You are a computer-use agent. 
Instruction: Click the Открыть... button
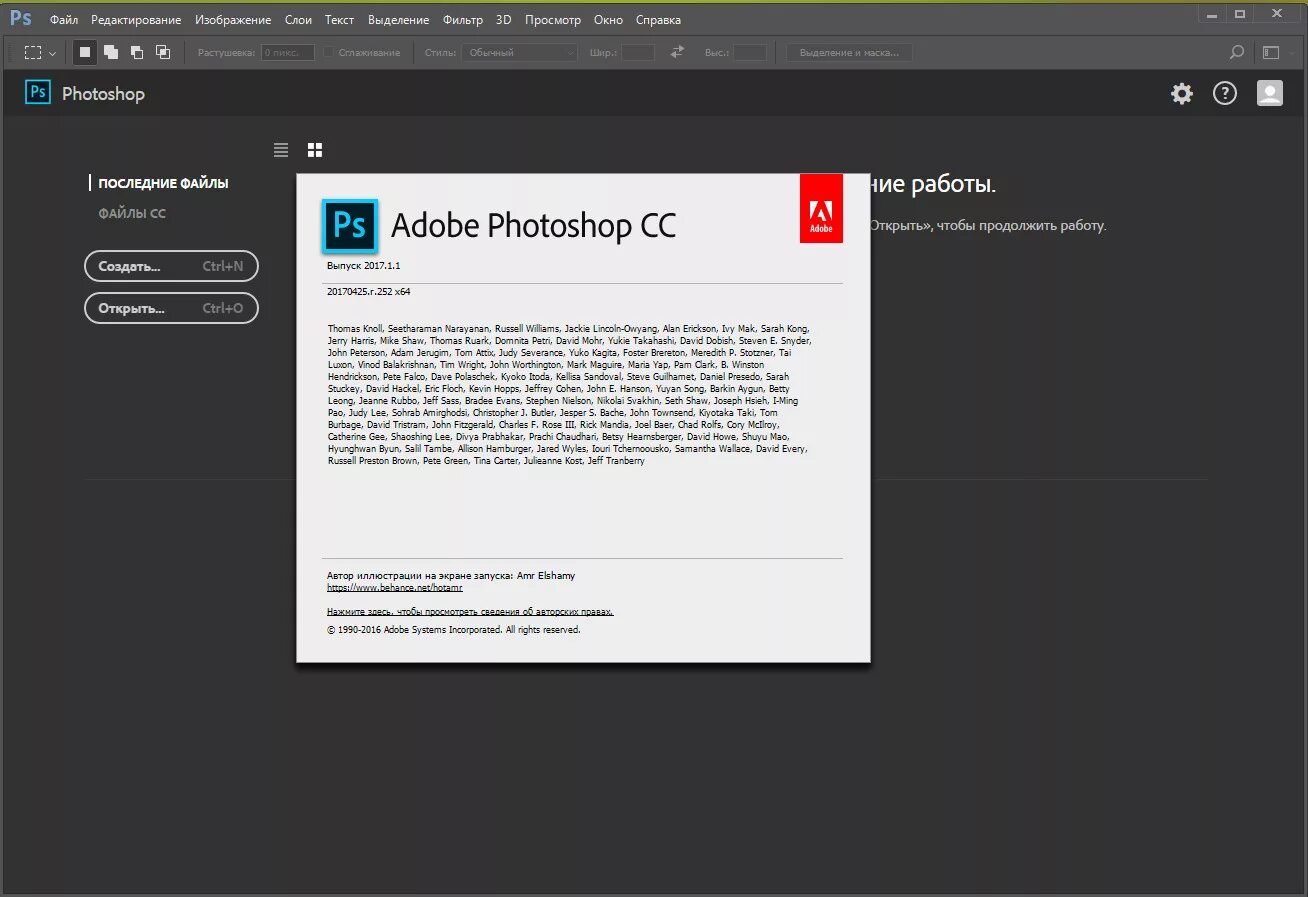tap(171, 308)
